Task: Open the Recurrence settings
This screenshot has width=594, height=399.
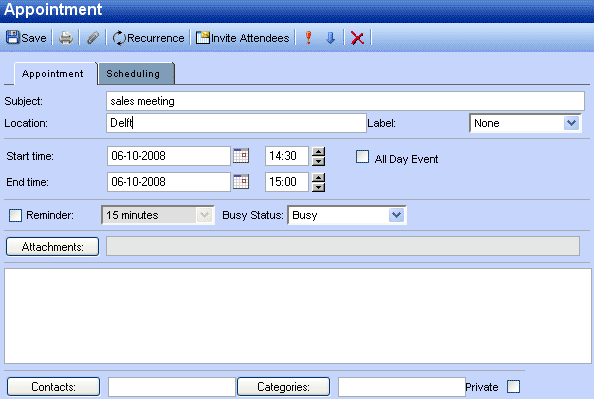Action: click(x=148, y=38)
